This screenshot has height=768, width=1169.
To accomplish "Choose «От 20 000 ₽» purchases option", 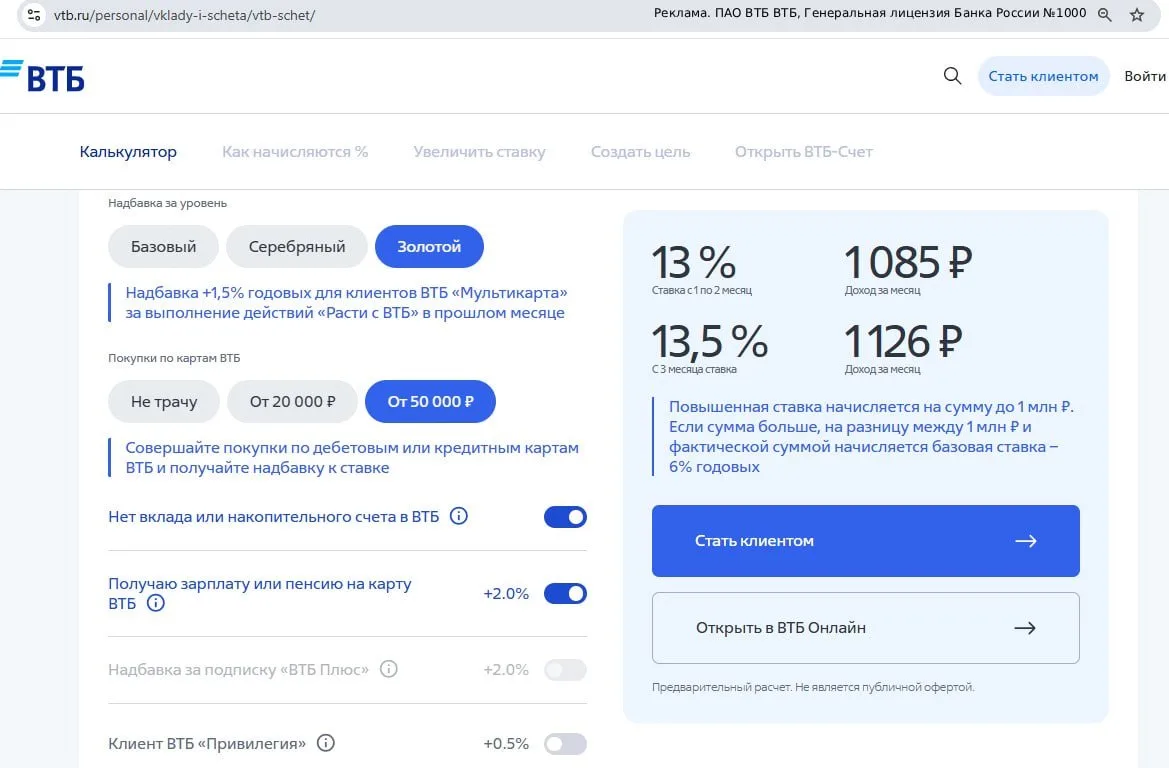I will point(292,401).
